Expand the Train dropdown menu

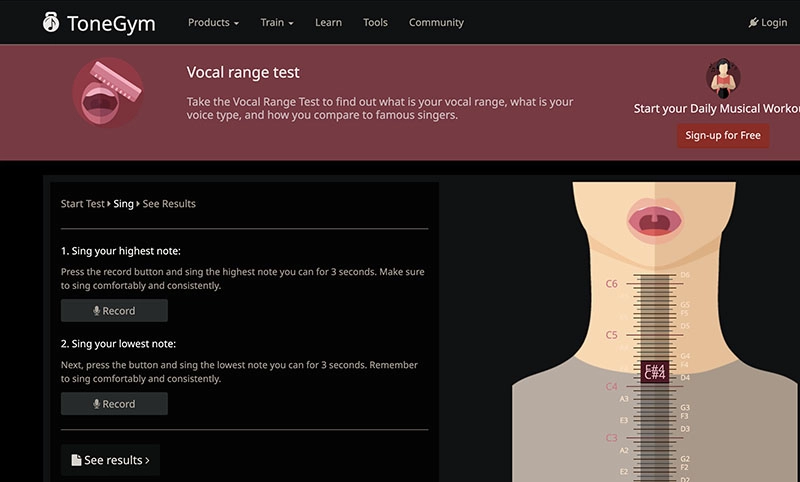click(x=276, y=22)
